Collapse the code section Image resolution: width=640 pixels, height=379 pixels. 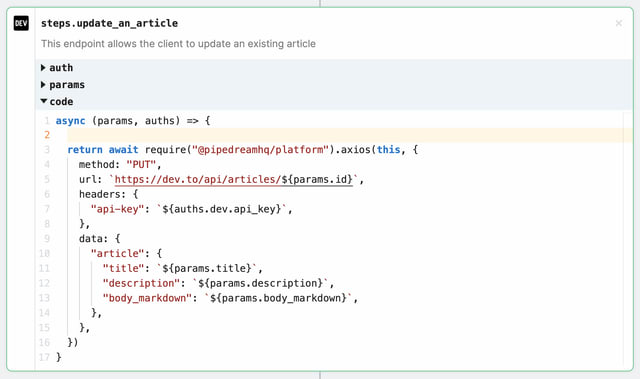click(57, 102)
